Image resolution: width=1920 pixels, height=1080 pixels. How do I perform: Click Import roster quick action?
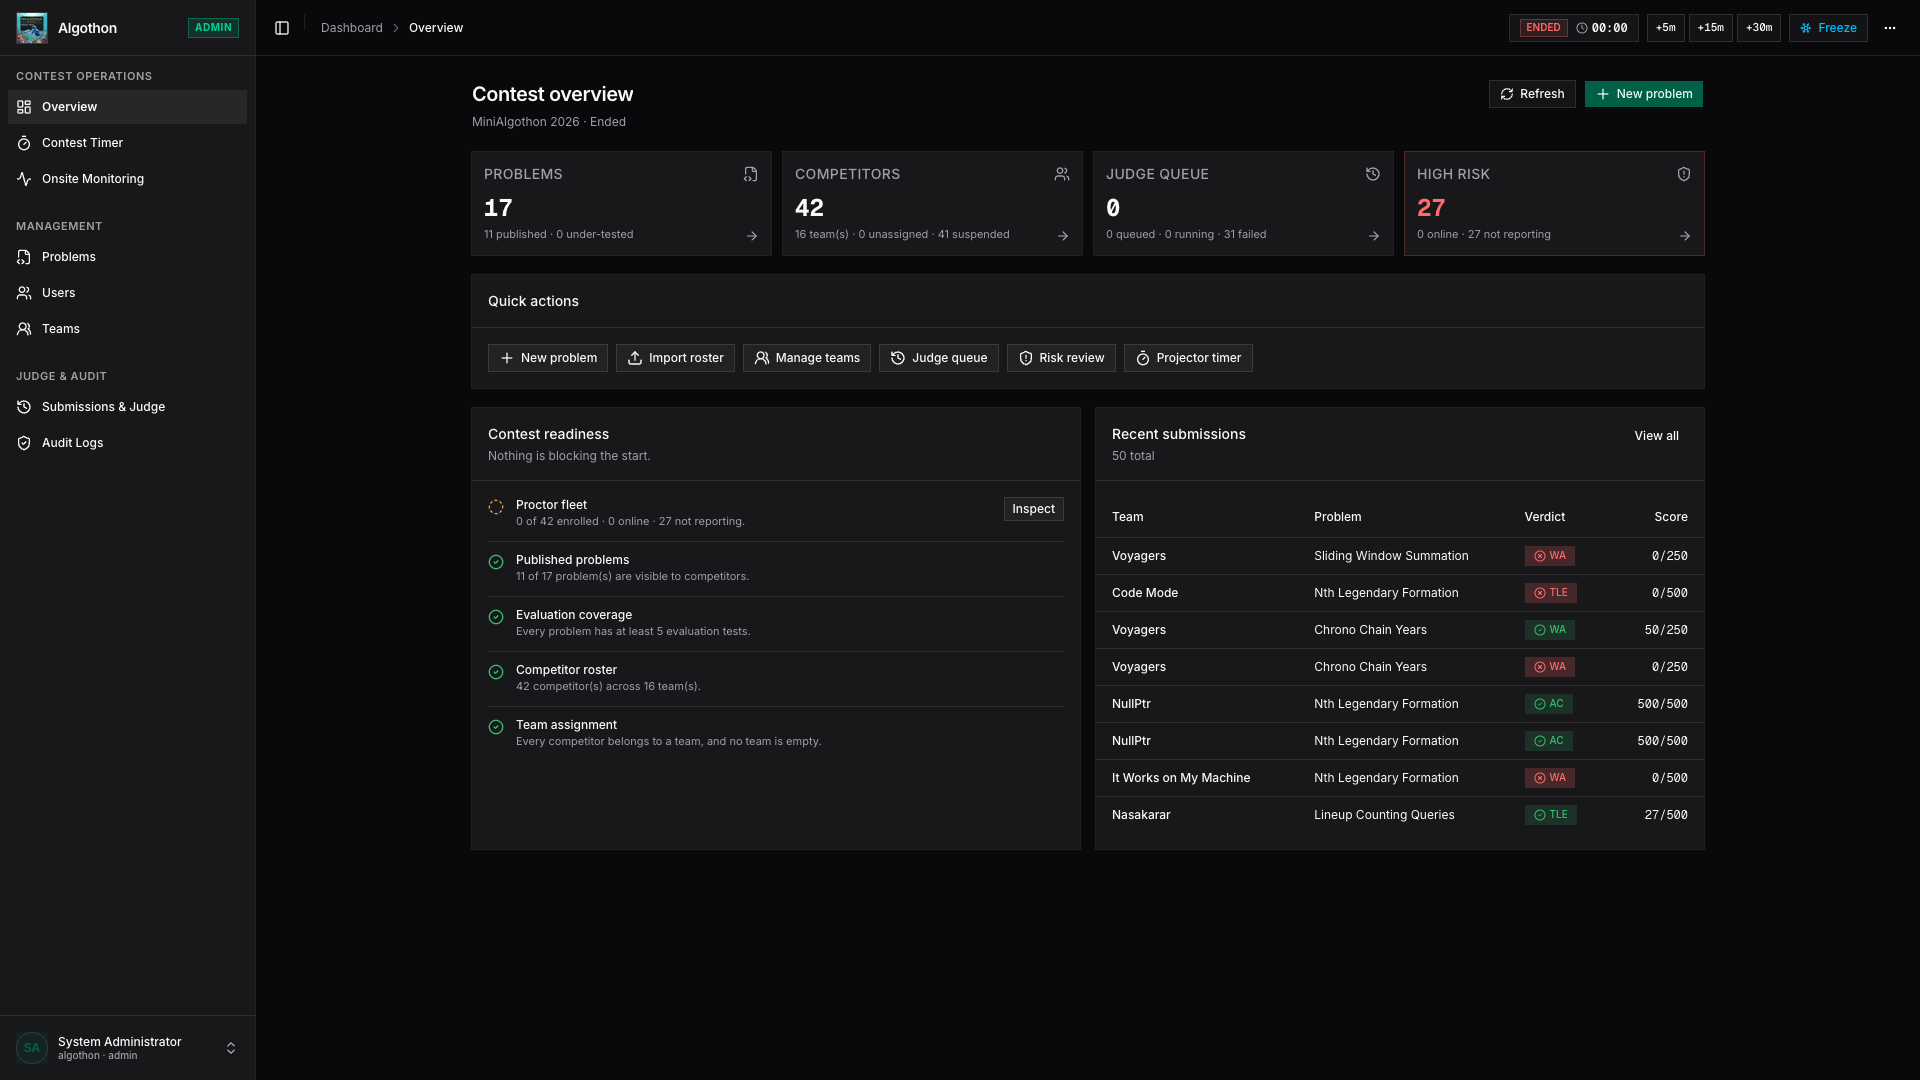[x=675, y=358]
